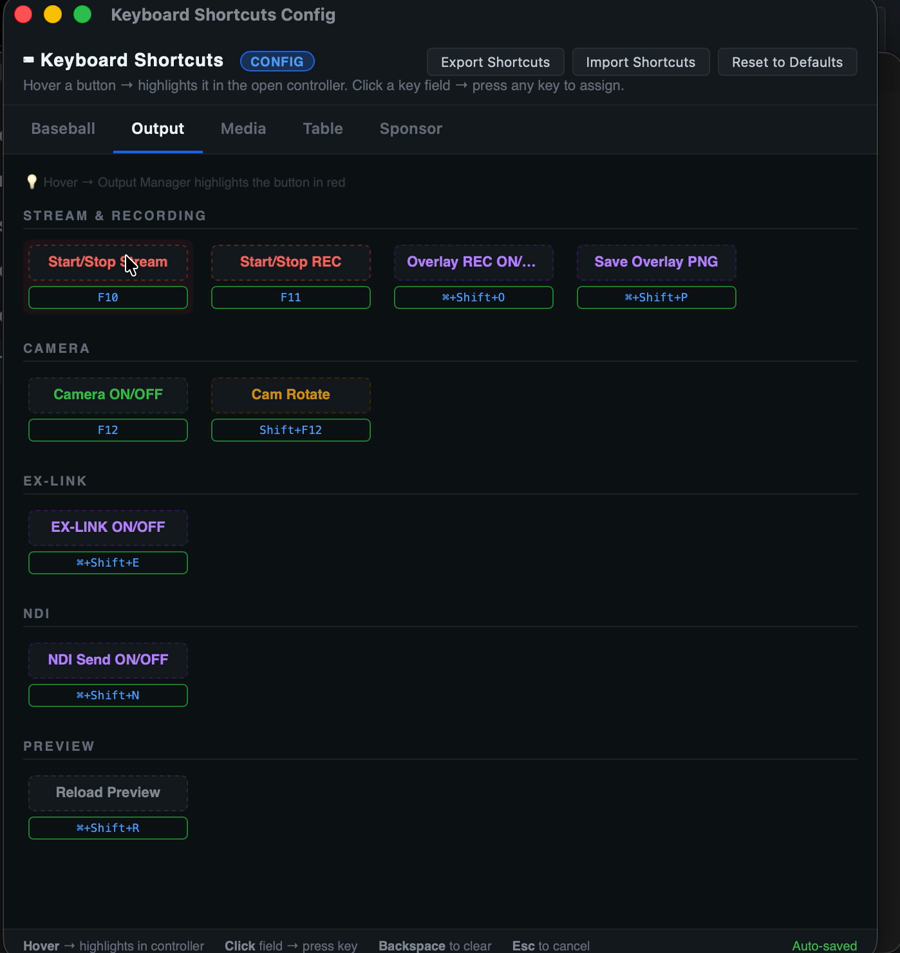Click Import Shortcuts button
The height and width of the screenshot is (953, 900).
point(641,62)
